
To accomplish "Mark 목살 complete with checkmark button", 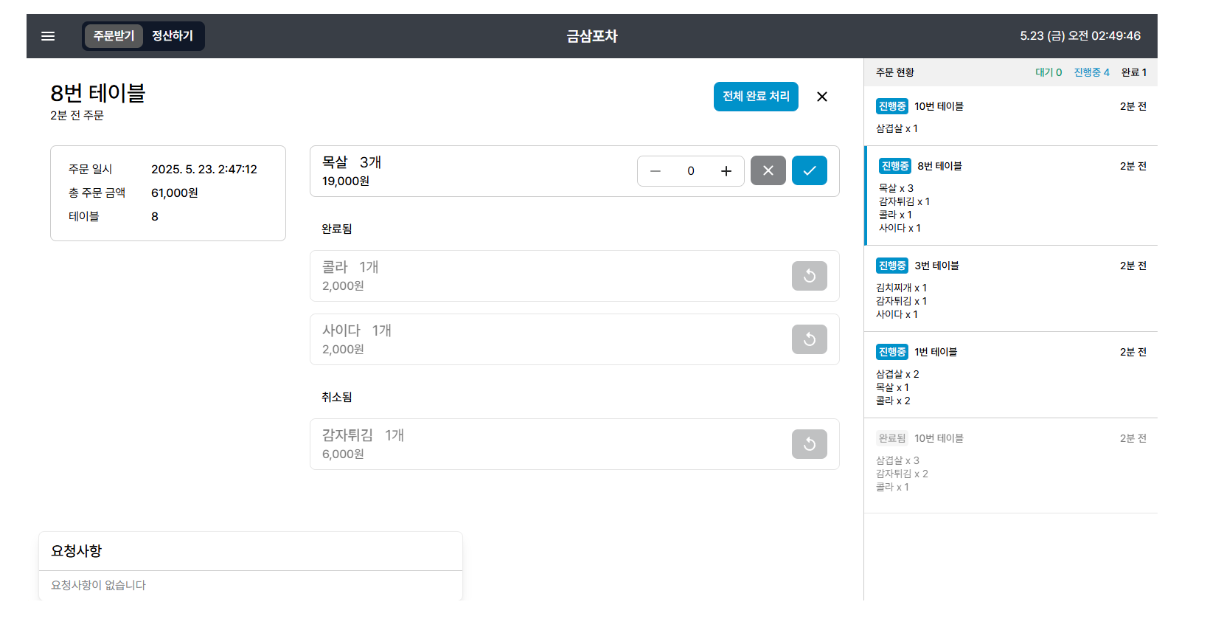I will pyautogui.click(x=809, y=171).
